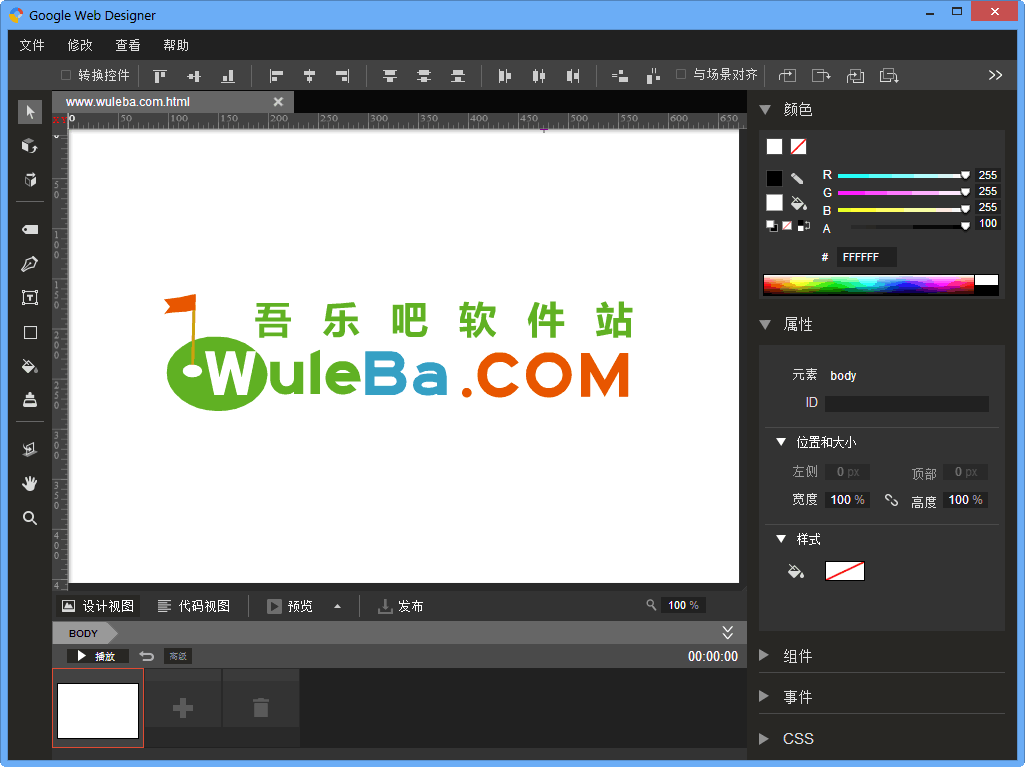This screenshot has width=1025, height=767.
Task: Select the Pen tool
Action: click(30, 264)
